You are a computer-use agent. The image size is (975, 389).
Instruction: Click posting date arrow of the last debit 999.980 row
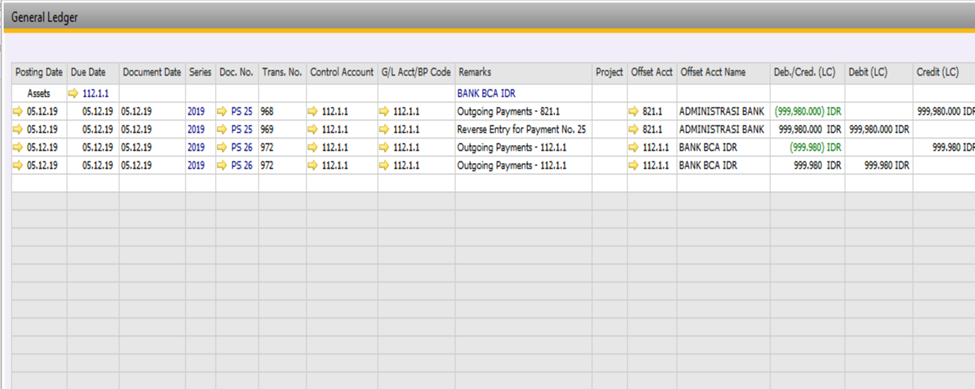19,166
